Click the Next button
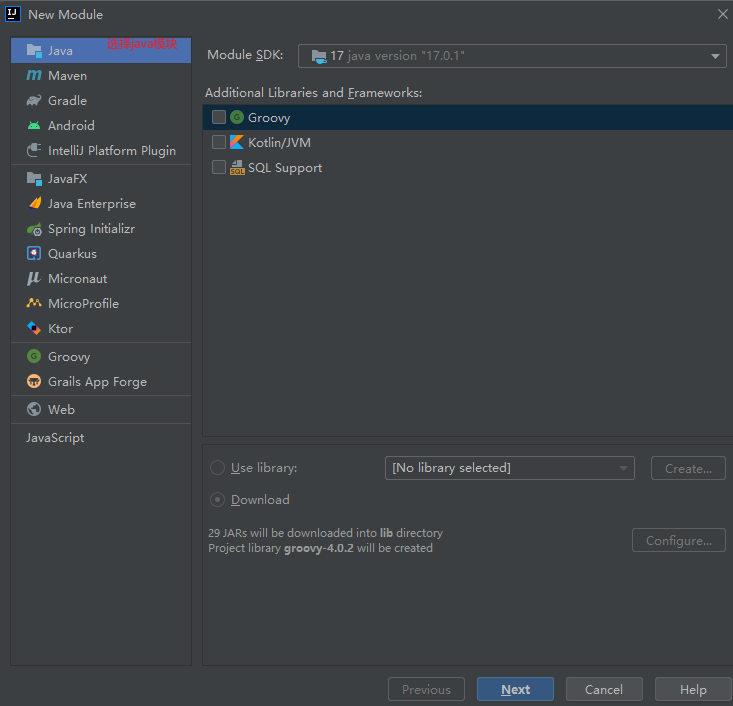This screenshot has width=733, height=706. 515,689
